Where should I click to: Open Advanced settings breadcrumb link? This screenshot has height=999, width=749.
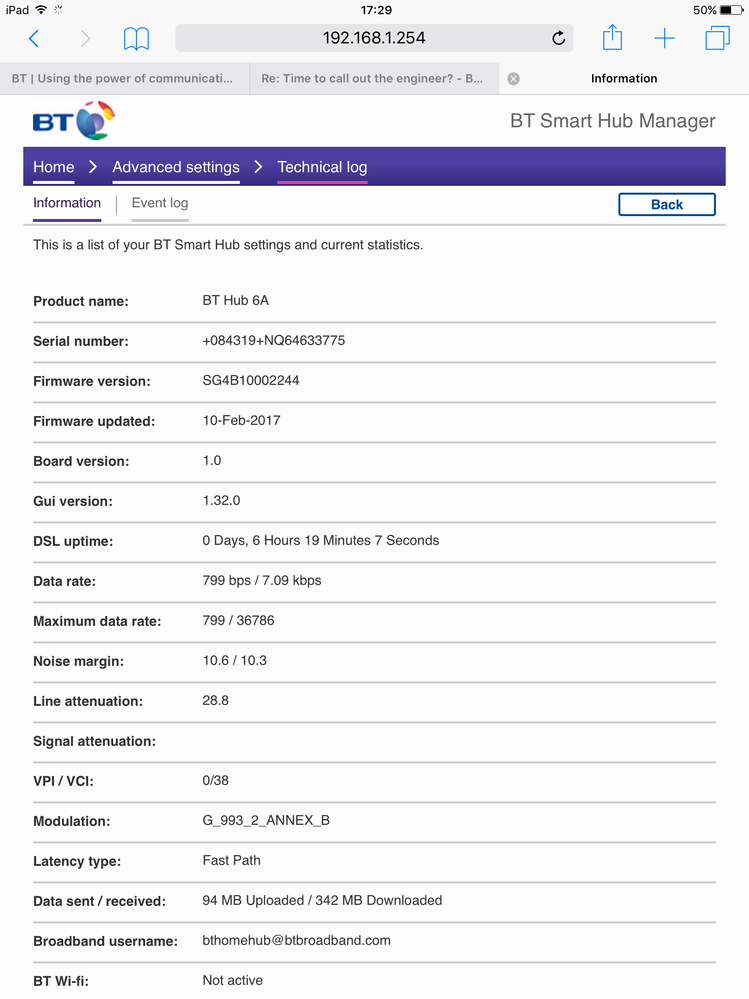176,167
